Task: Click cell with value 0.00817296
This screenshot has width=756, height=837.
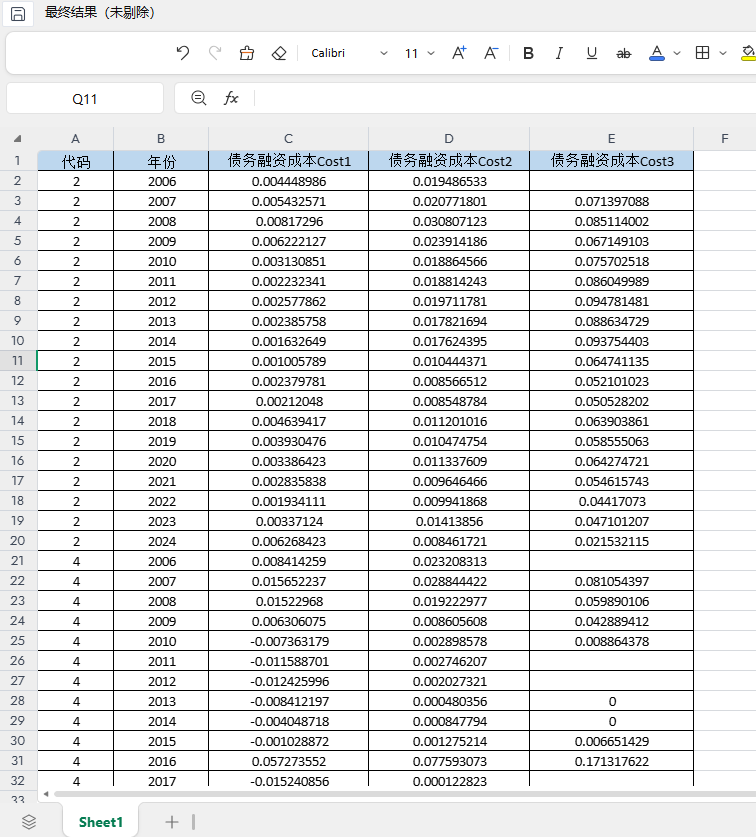Action: click(289, 221)
